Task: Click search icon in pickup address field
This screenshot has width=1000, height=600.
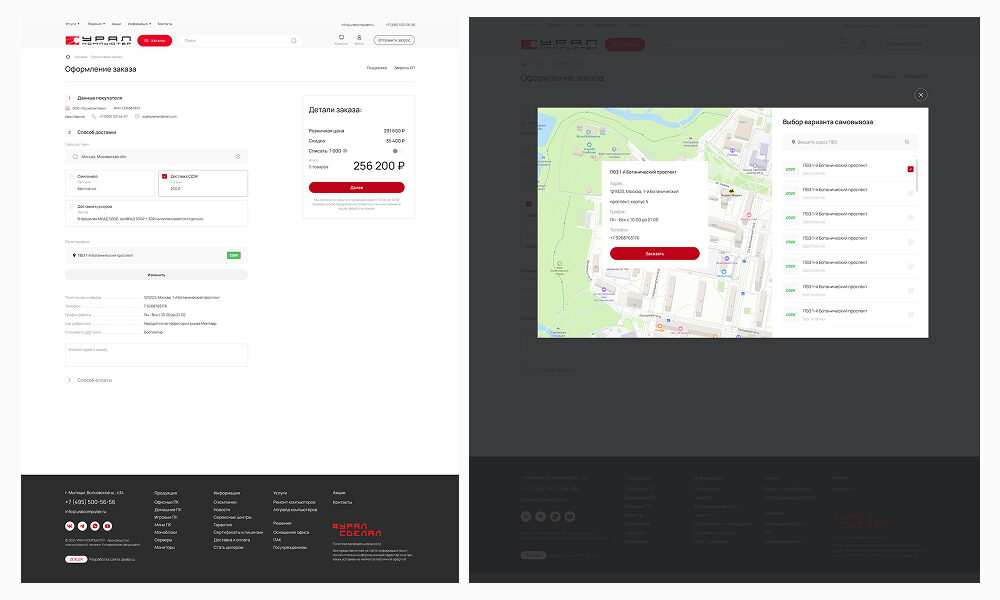Action: point(907,143)
